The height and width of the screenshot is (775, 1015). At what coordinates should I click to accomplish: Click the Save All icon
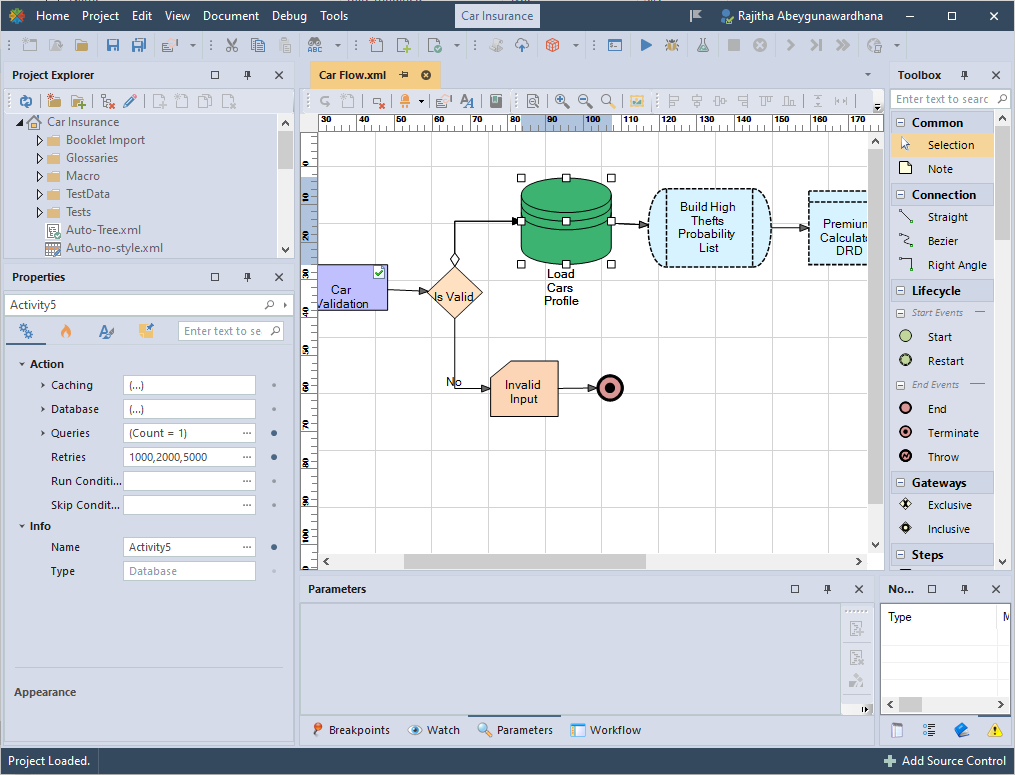139,45
